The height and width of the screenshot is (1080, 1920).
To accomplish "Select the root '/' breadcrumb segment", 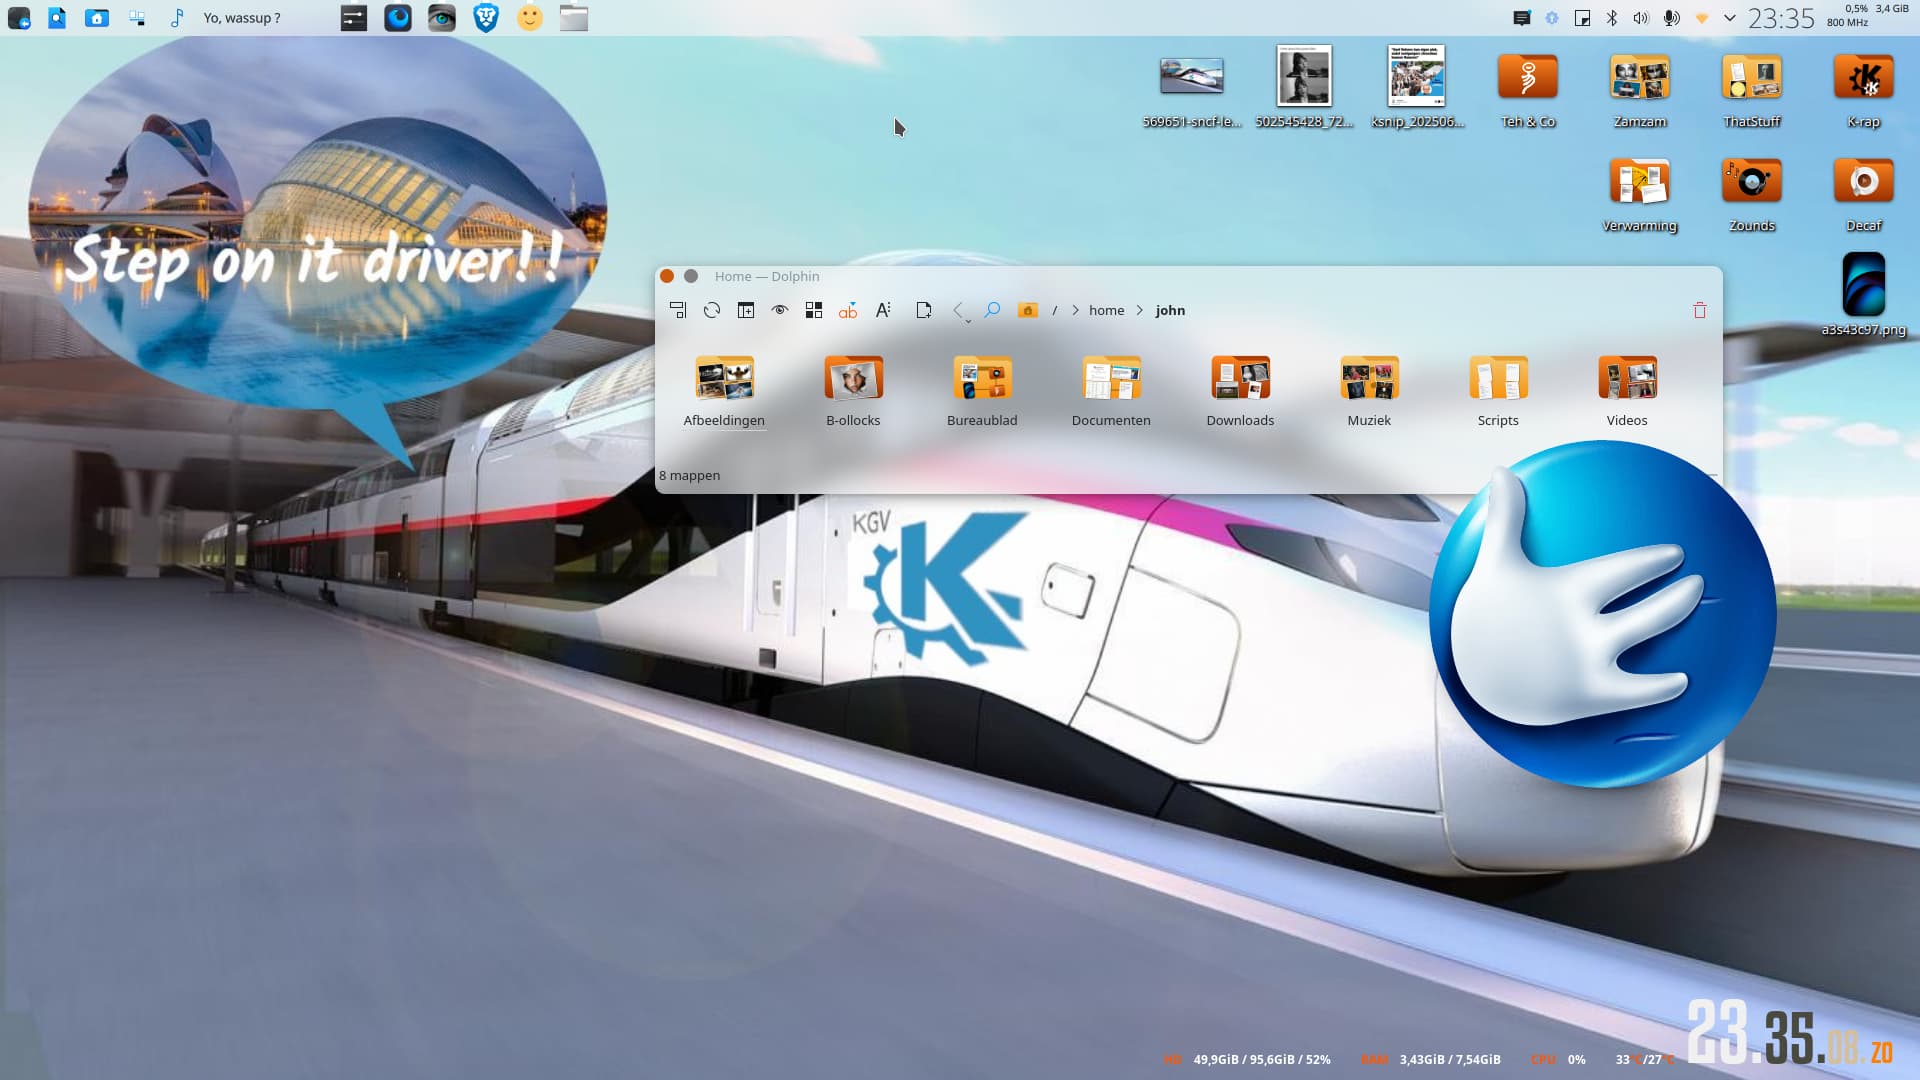I will 1054,310.
